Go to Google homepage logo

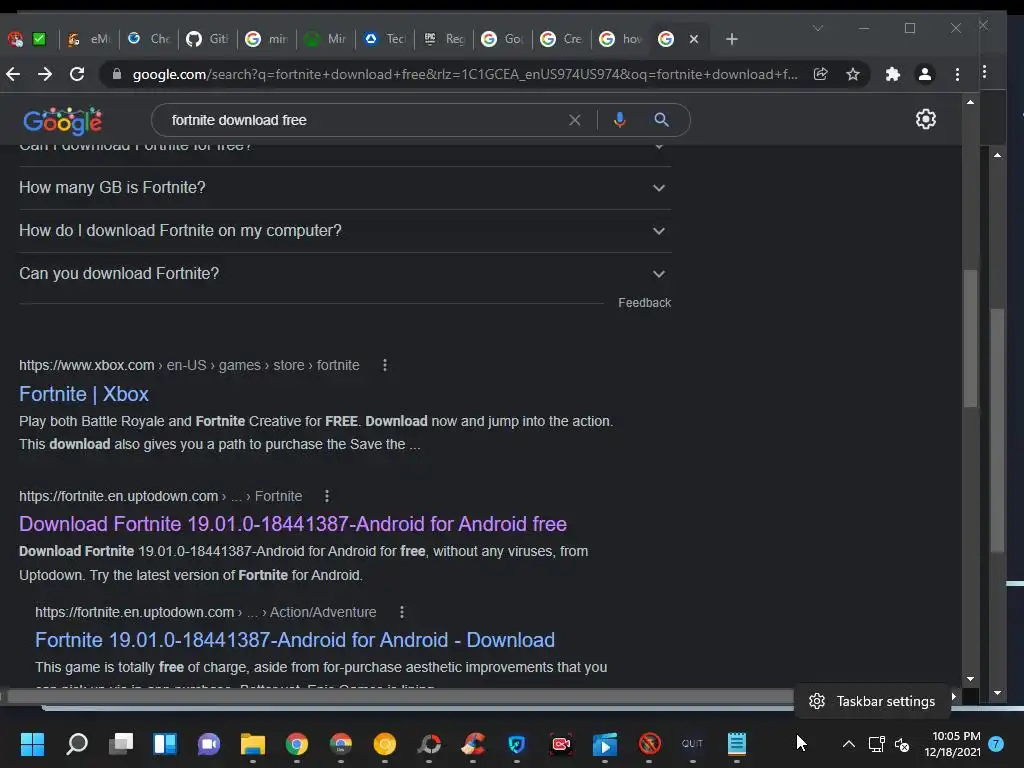[x=63, y=121]
